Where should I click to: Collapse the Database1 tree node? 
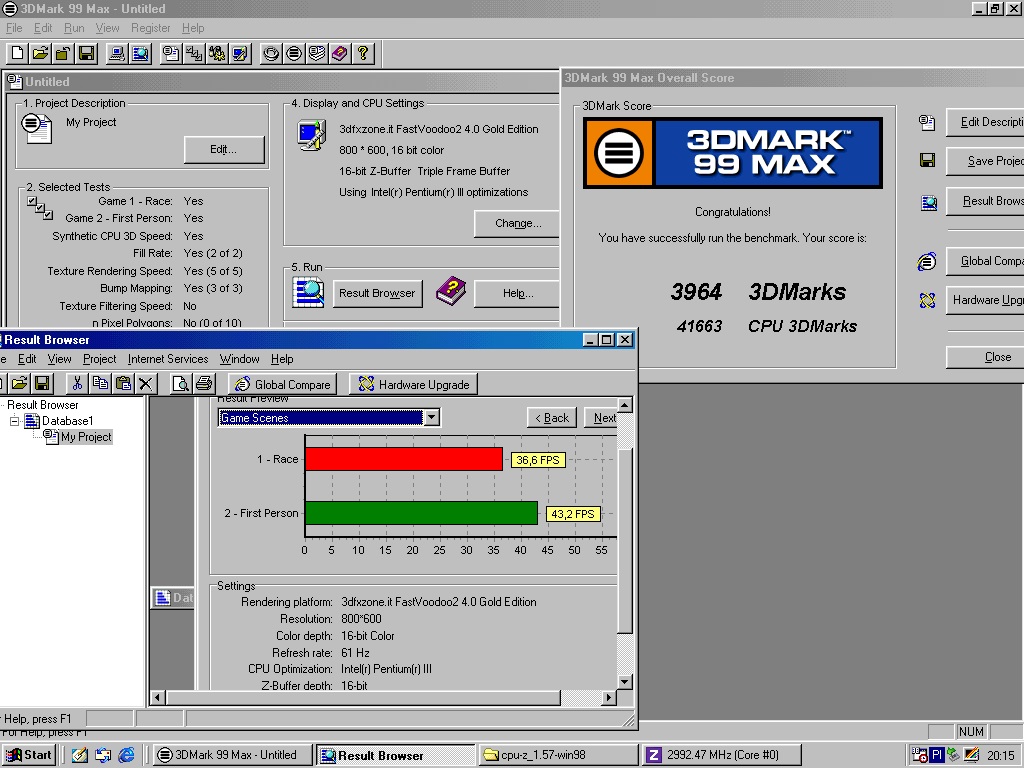(x=14, y=421)
